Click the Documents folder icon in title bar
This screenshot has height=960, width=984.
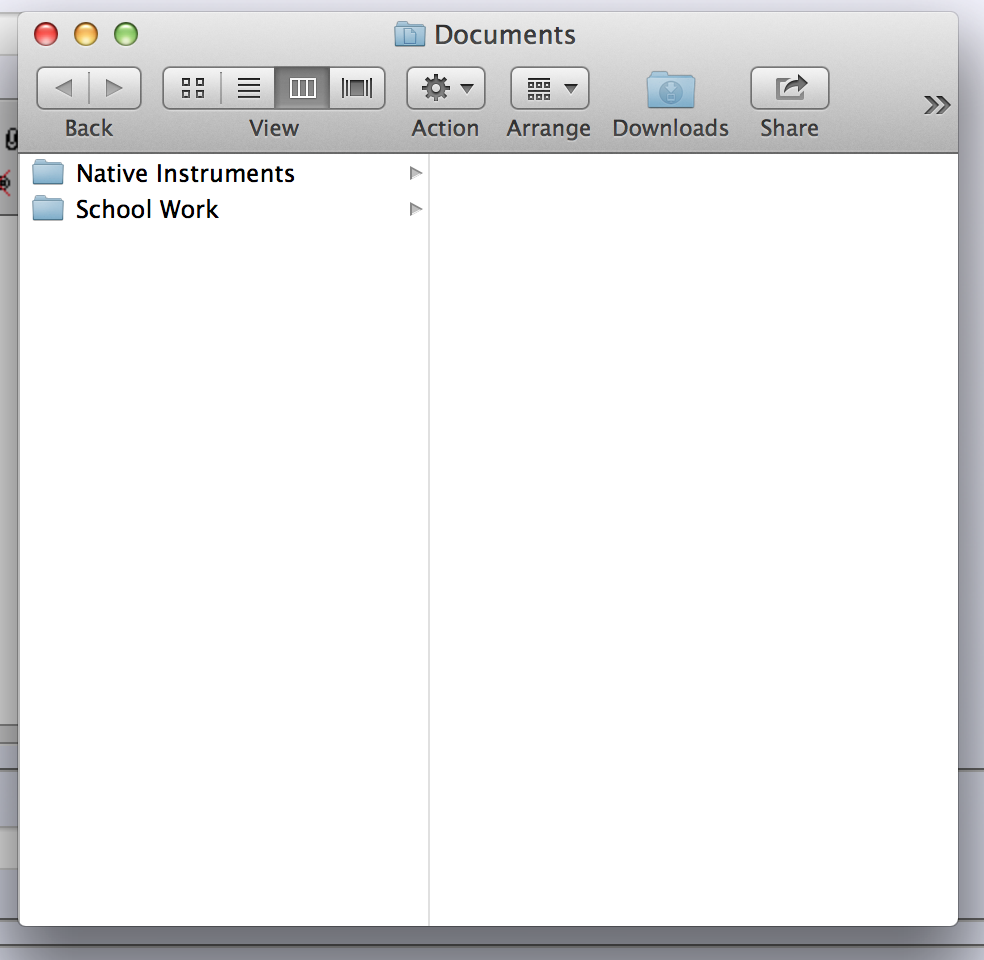pyautogui.click(x=410, y=34)
